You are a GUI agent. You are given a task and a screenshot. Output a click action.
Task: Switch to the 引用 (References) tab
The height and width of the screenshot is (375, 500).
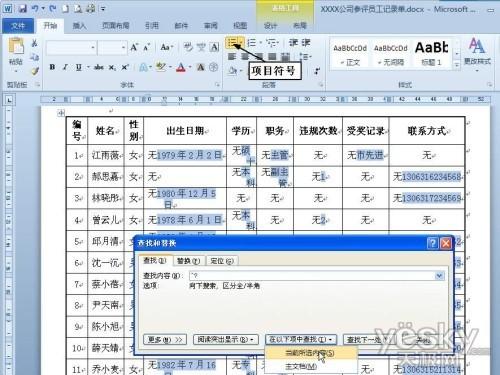[151, 25]
